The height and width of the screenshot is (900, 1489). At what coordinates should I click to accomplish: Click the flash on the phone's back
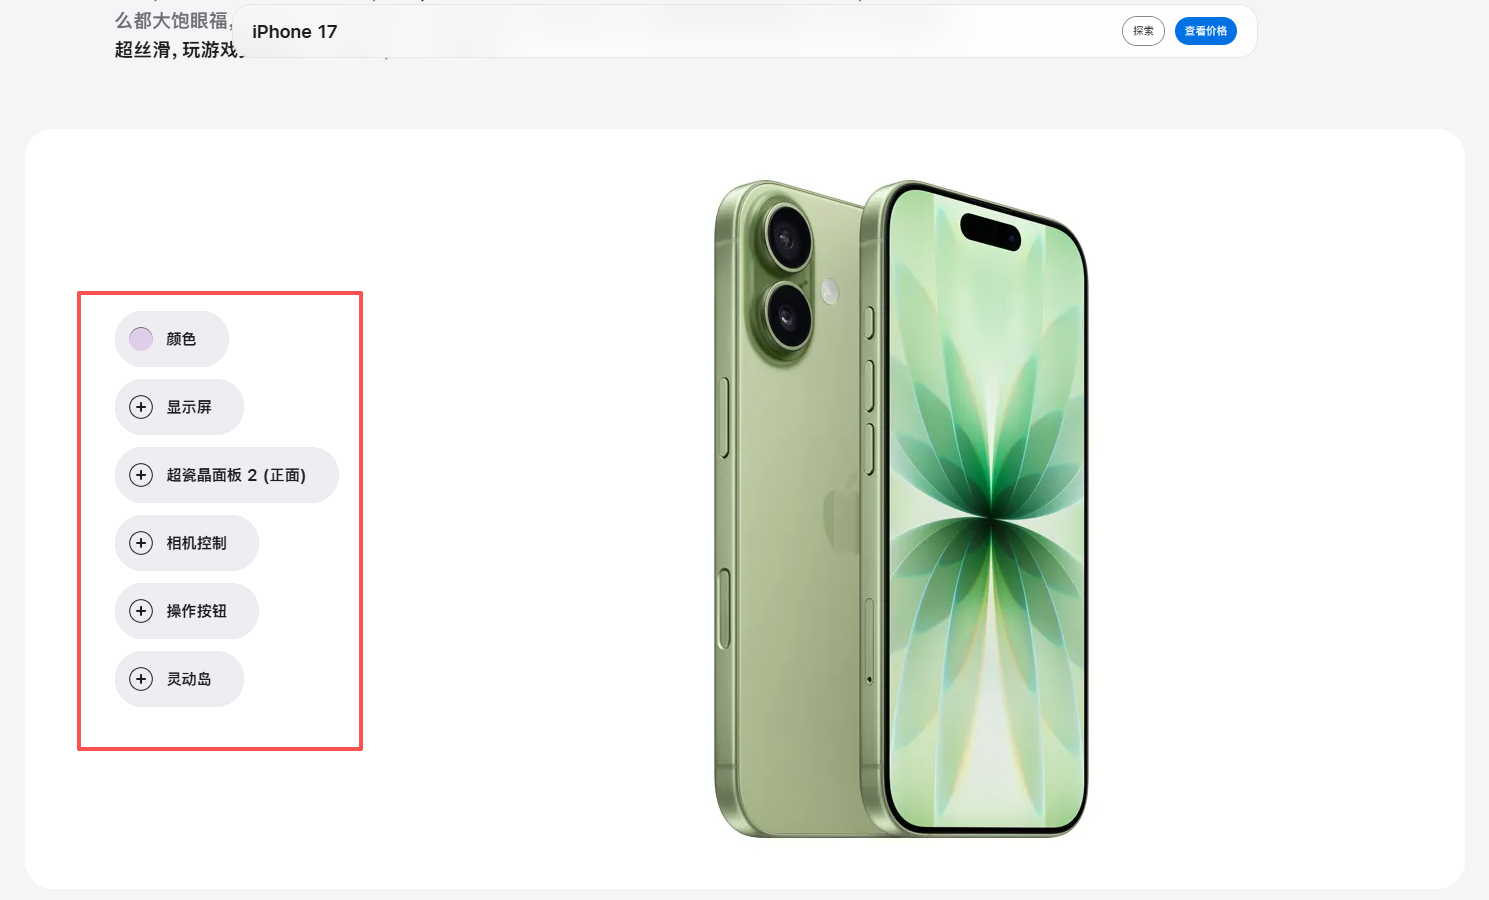(x=829, y=291)
